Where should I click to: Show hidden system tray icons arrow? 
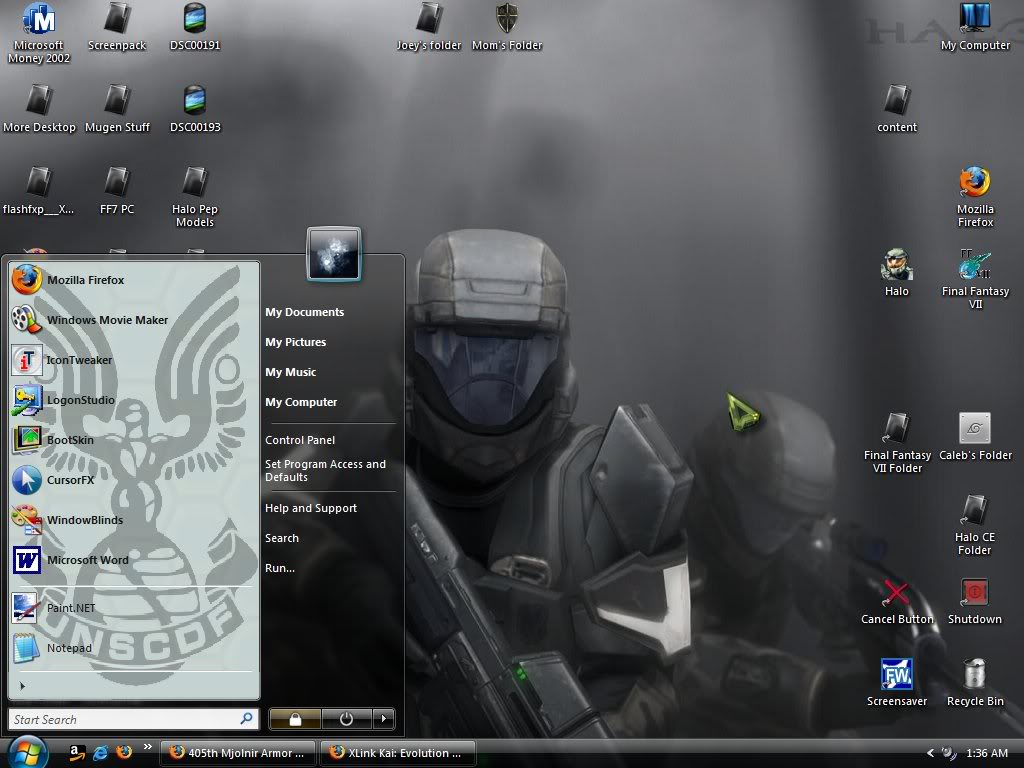coord(931,753)
